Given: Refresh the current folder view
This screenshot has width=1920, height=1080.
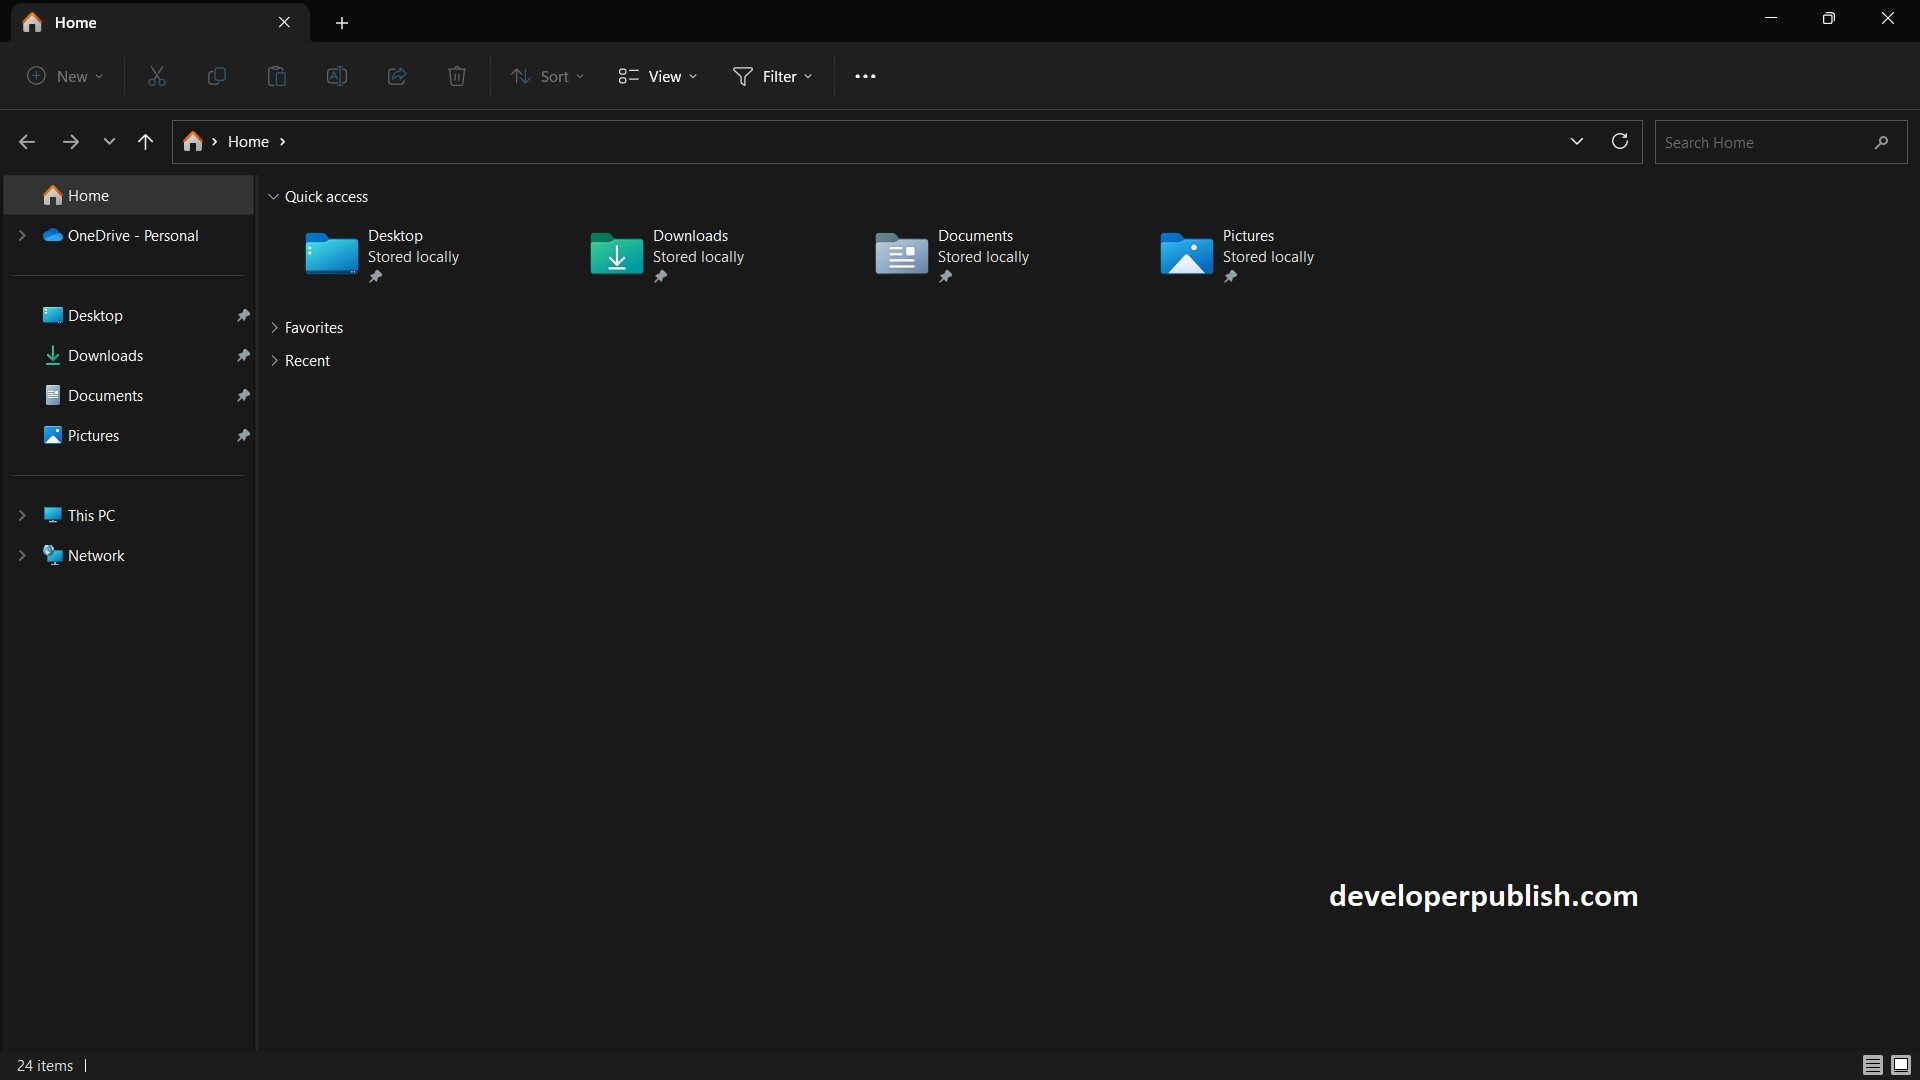Looking at the screenshot, I should [x=1620, y=142].
